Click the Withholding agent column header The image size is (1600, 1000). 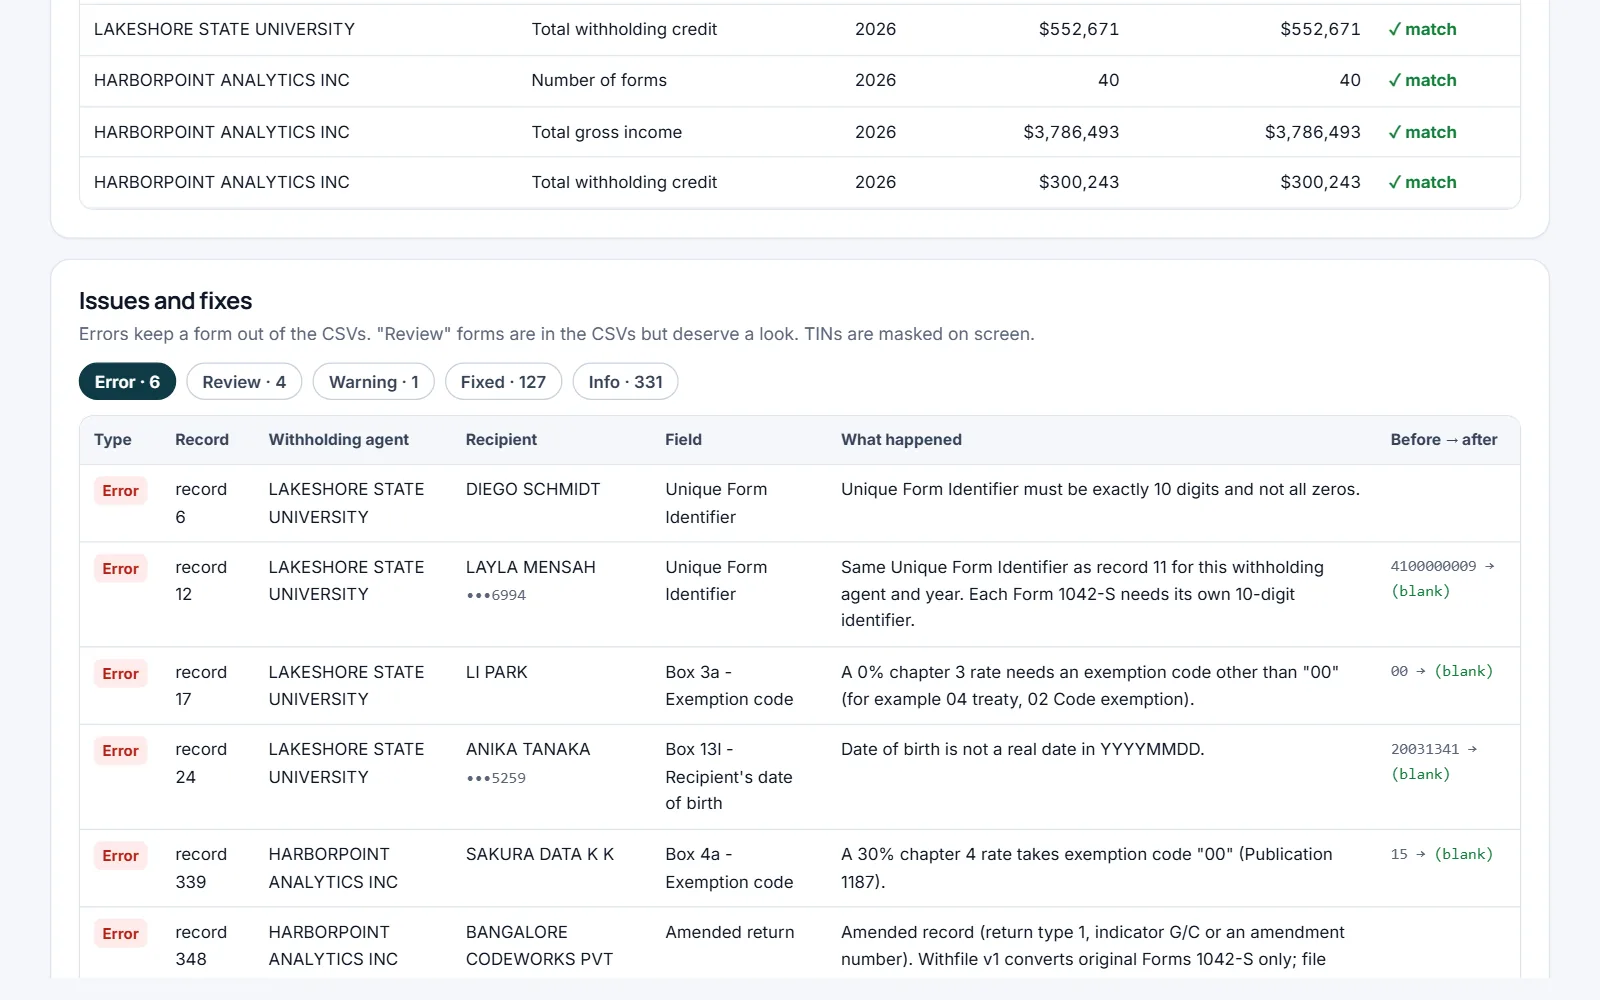point(339,440)
